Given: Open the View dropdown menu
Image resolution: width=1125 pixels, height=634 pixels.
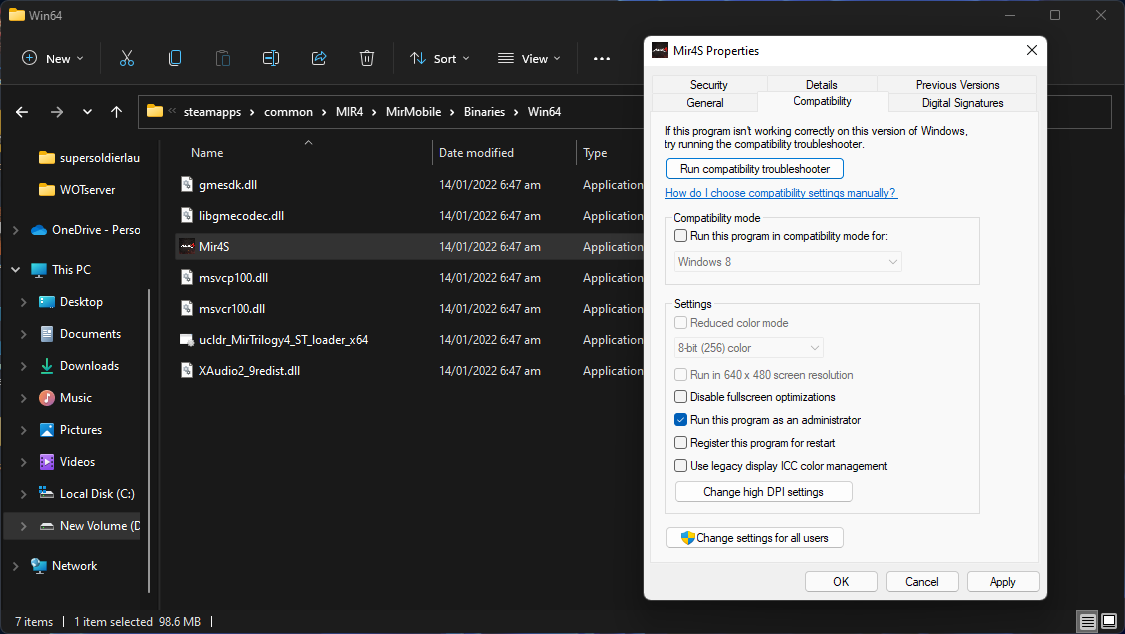Looking at the screenshot, I should click(529, 59).
